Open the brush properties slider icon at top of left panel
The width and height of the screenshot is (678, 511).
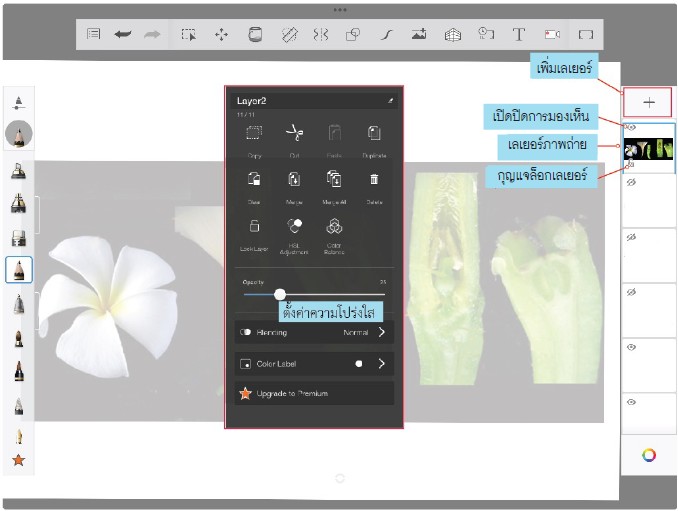click(x=18, y=103)
